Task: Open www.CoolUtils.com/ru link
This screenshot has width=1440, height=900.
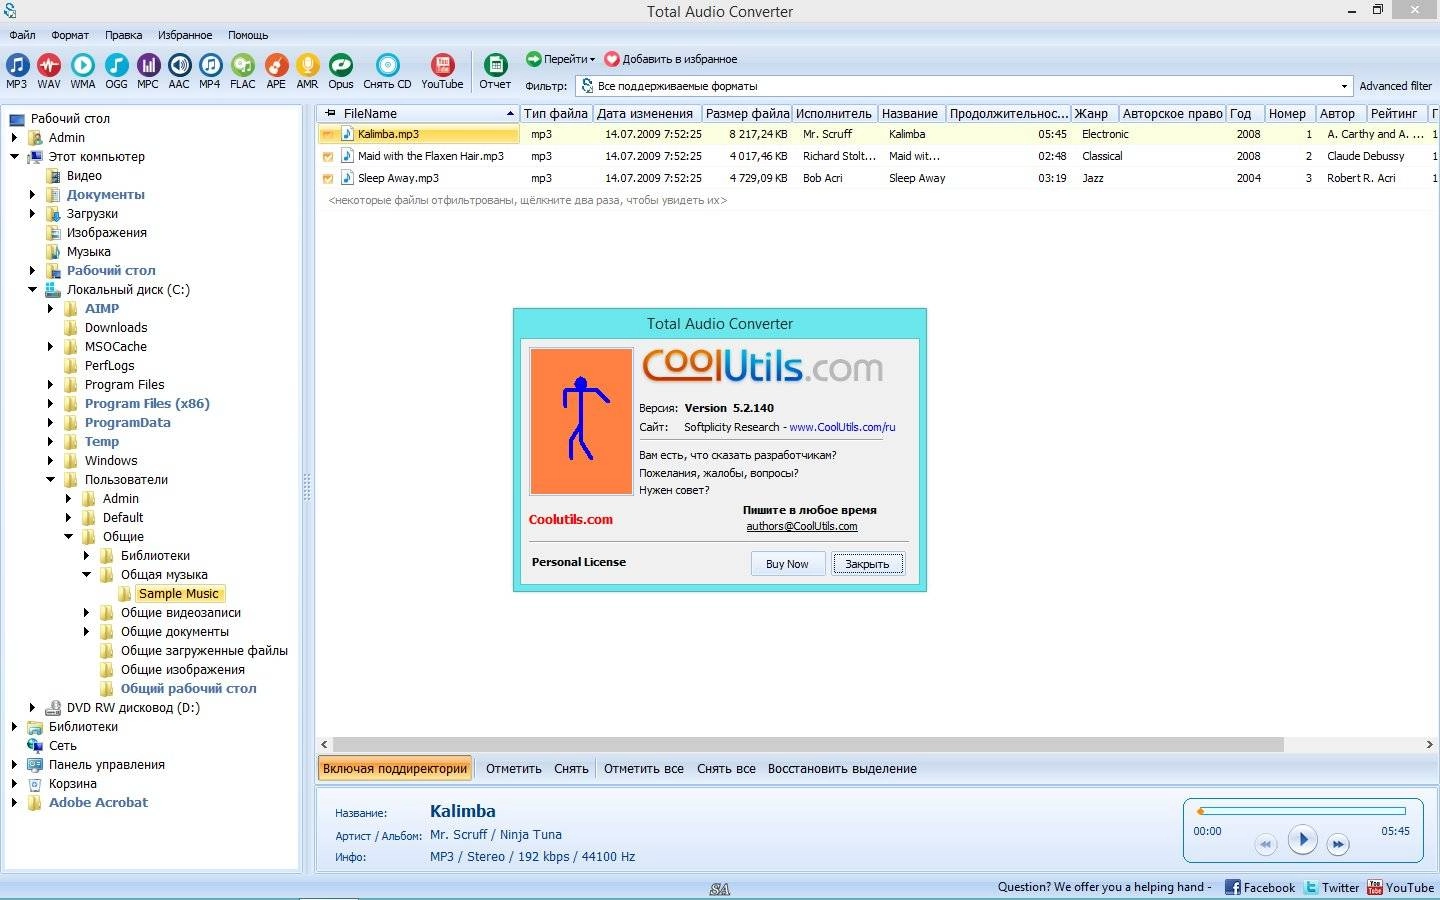Action: 842,427
